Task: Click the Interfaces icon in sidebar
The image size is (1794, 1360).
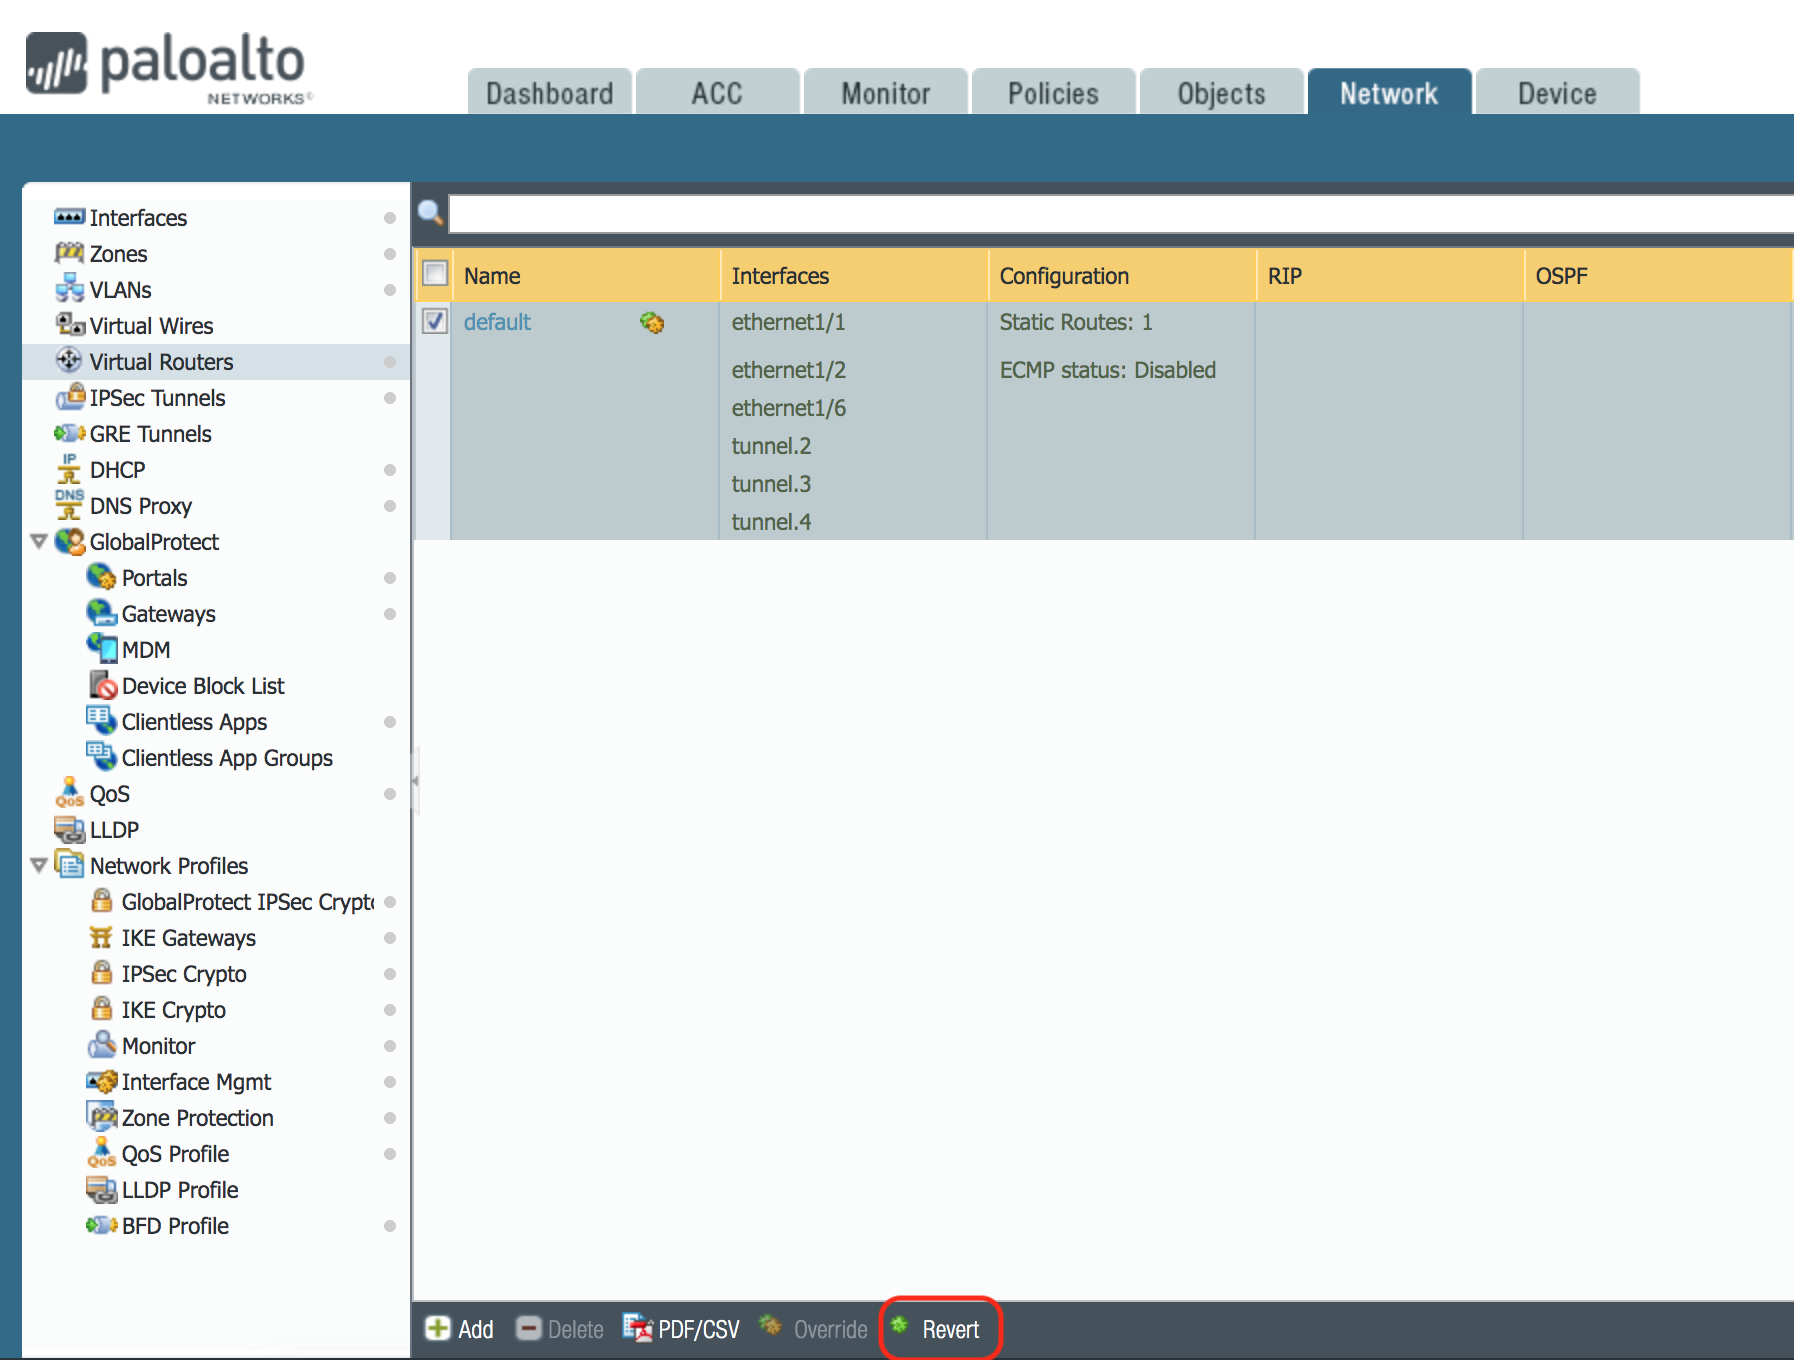Action: (x=69, y=217)
